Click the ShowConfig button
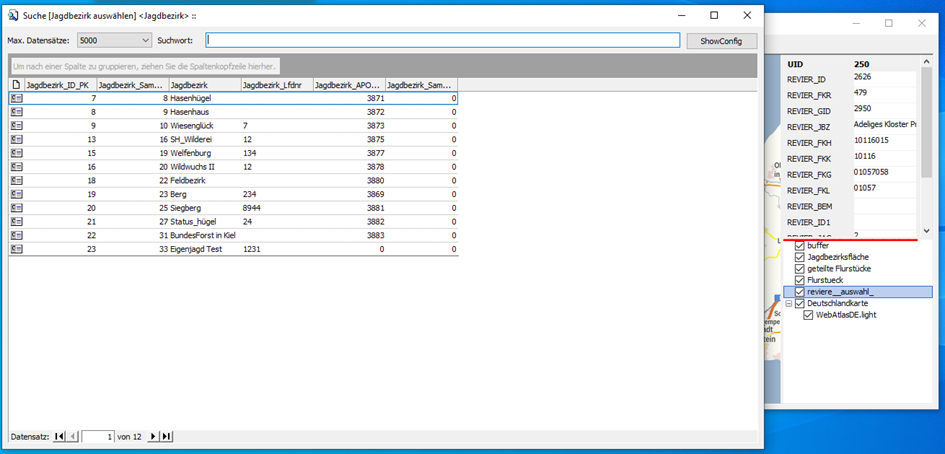 pos(721,41)
